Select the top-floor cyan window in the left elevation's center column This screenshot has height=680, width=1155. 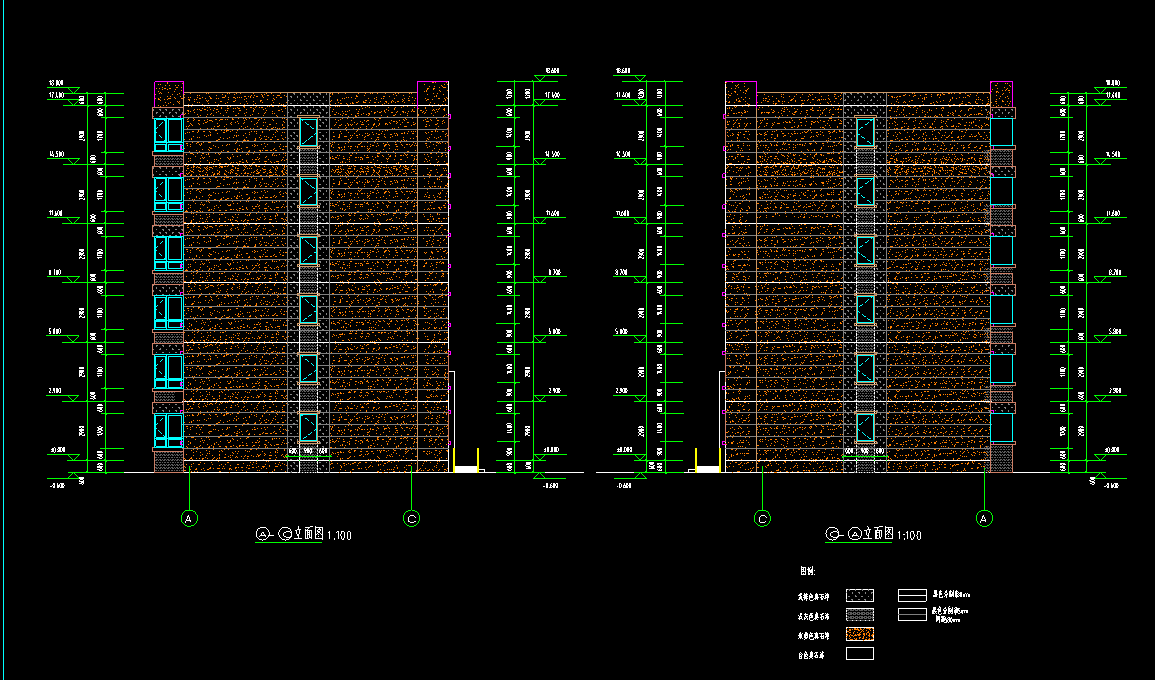[x=308, y=132]
